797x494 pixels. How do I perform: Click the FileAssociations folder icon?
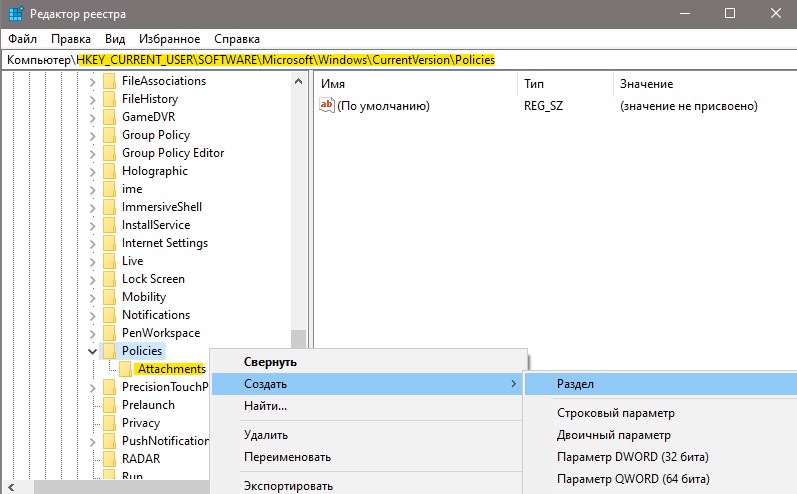point(109,81)
